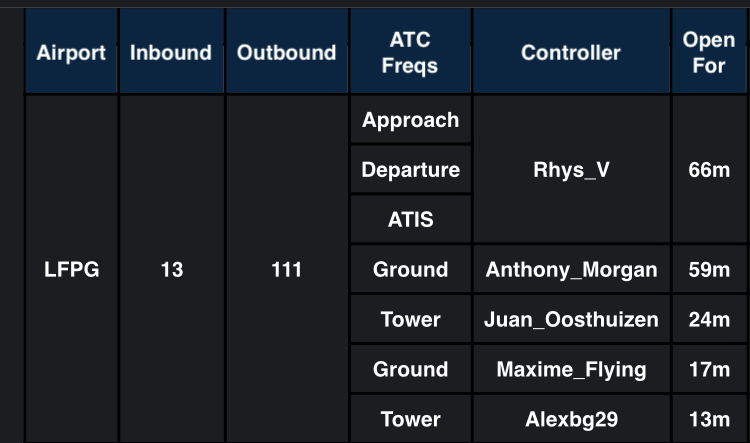
Task: Select the ATC Freqs column header
Action: pos(410,53)
